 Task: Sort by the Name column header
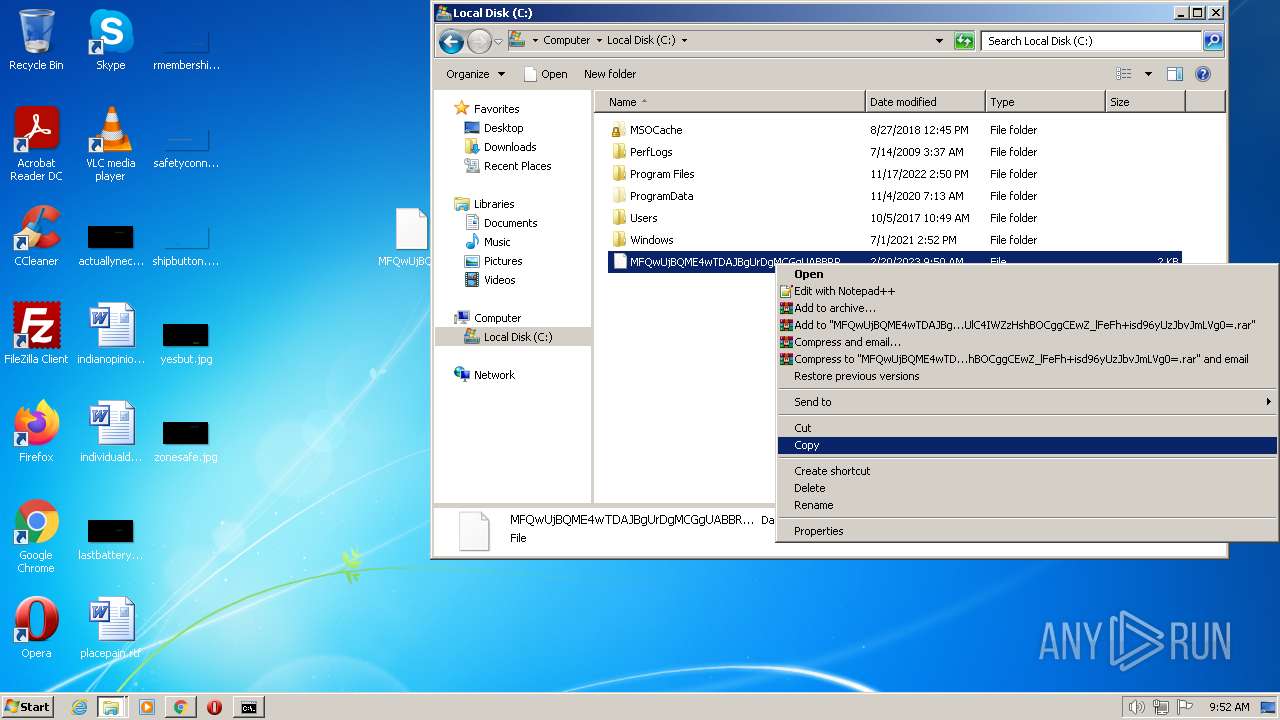(730, 102)
